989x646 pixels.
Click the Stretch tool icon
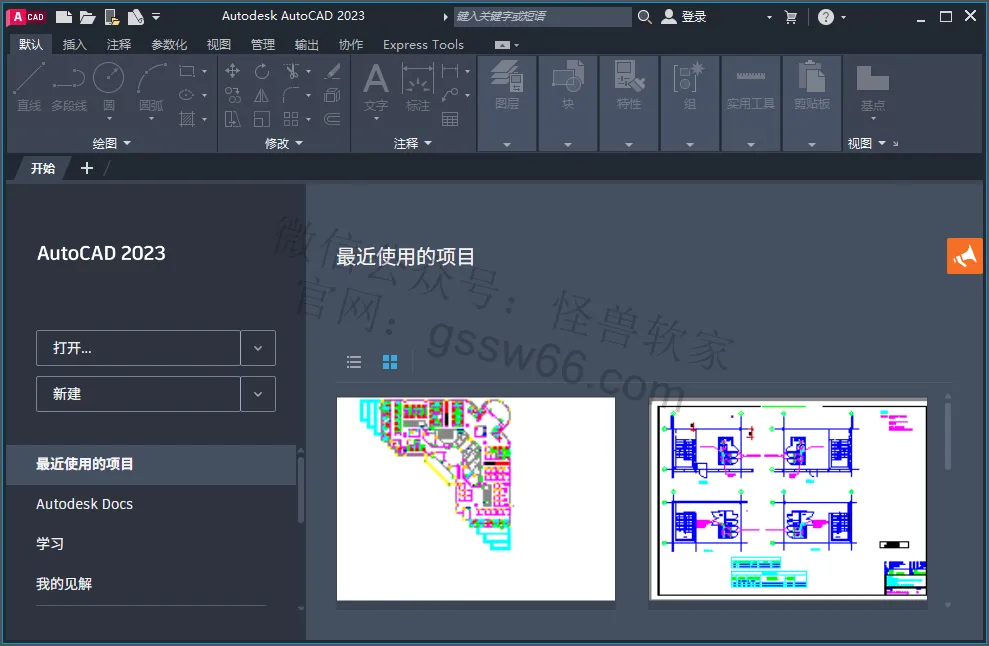pyautogui.click(x=233, y=119)
